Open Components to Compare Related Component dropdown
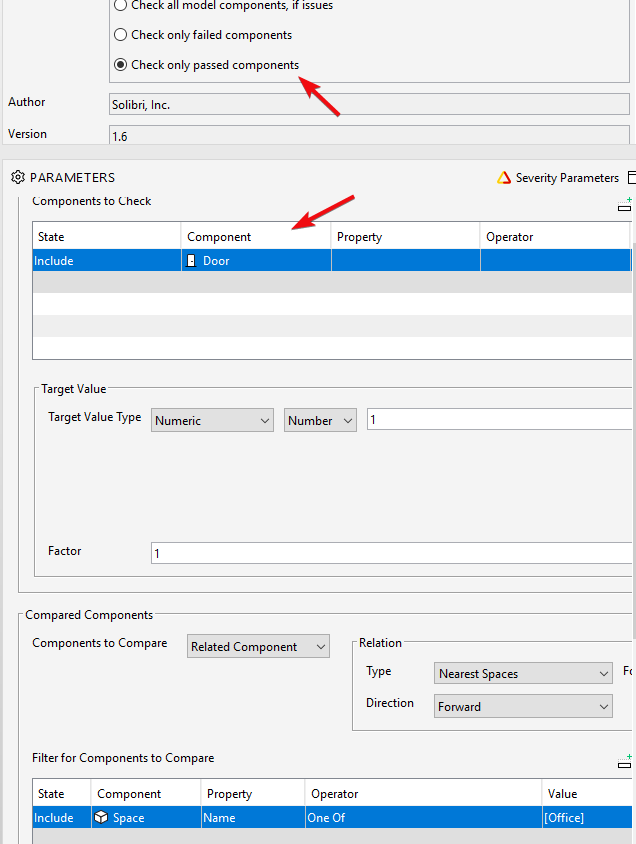Viewport: 636px width, 844px height. (258, 646)
